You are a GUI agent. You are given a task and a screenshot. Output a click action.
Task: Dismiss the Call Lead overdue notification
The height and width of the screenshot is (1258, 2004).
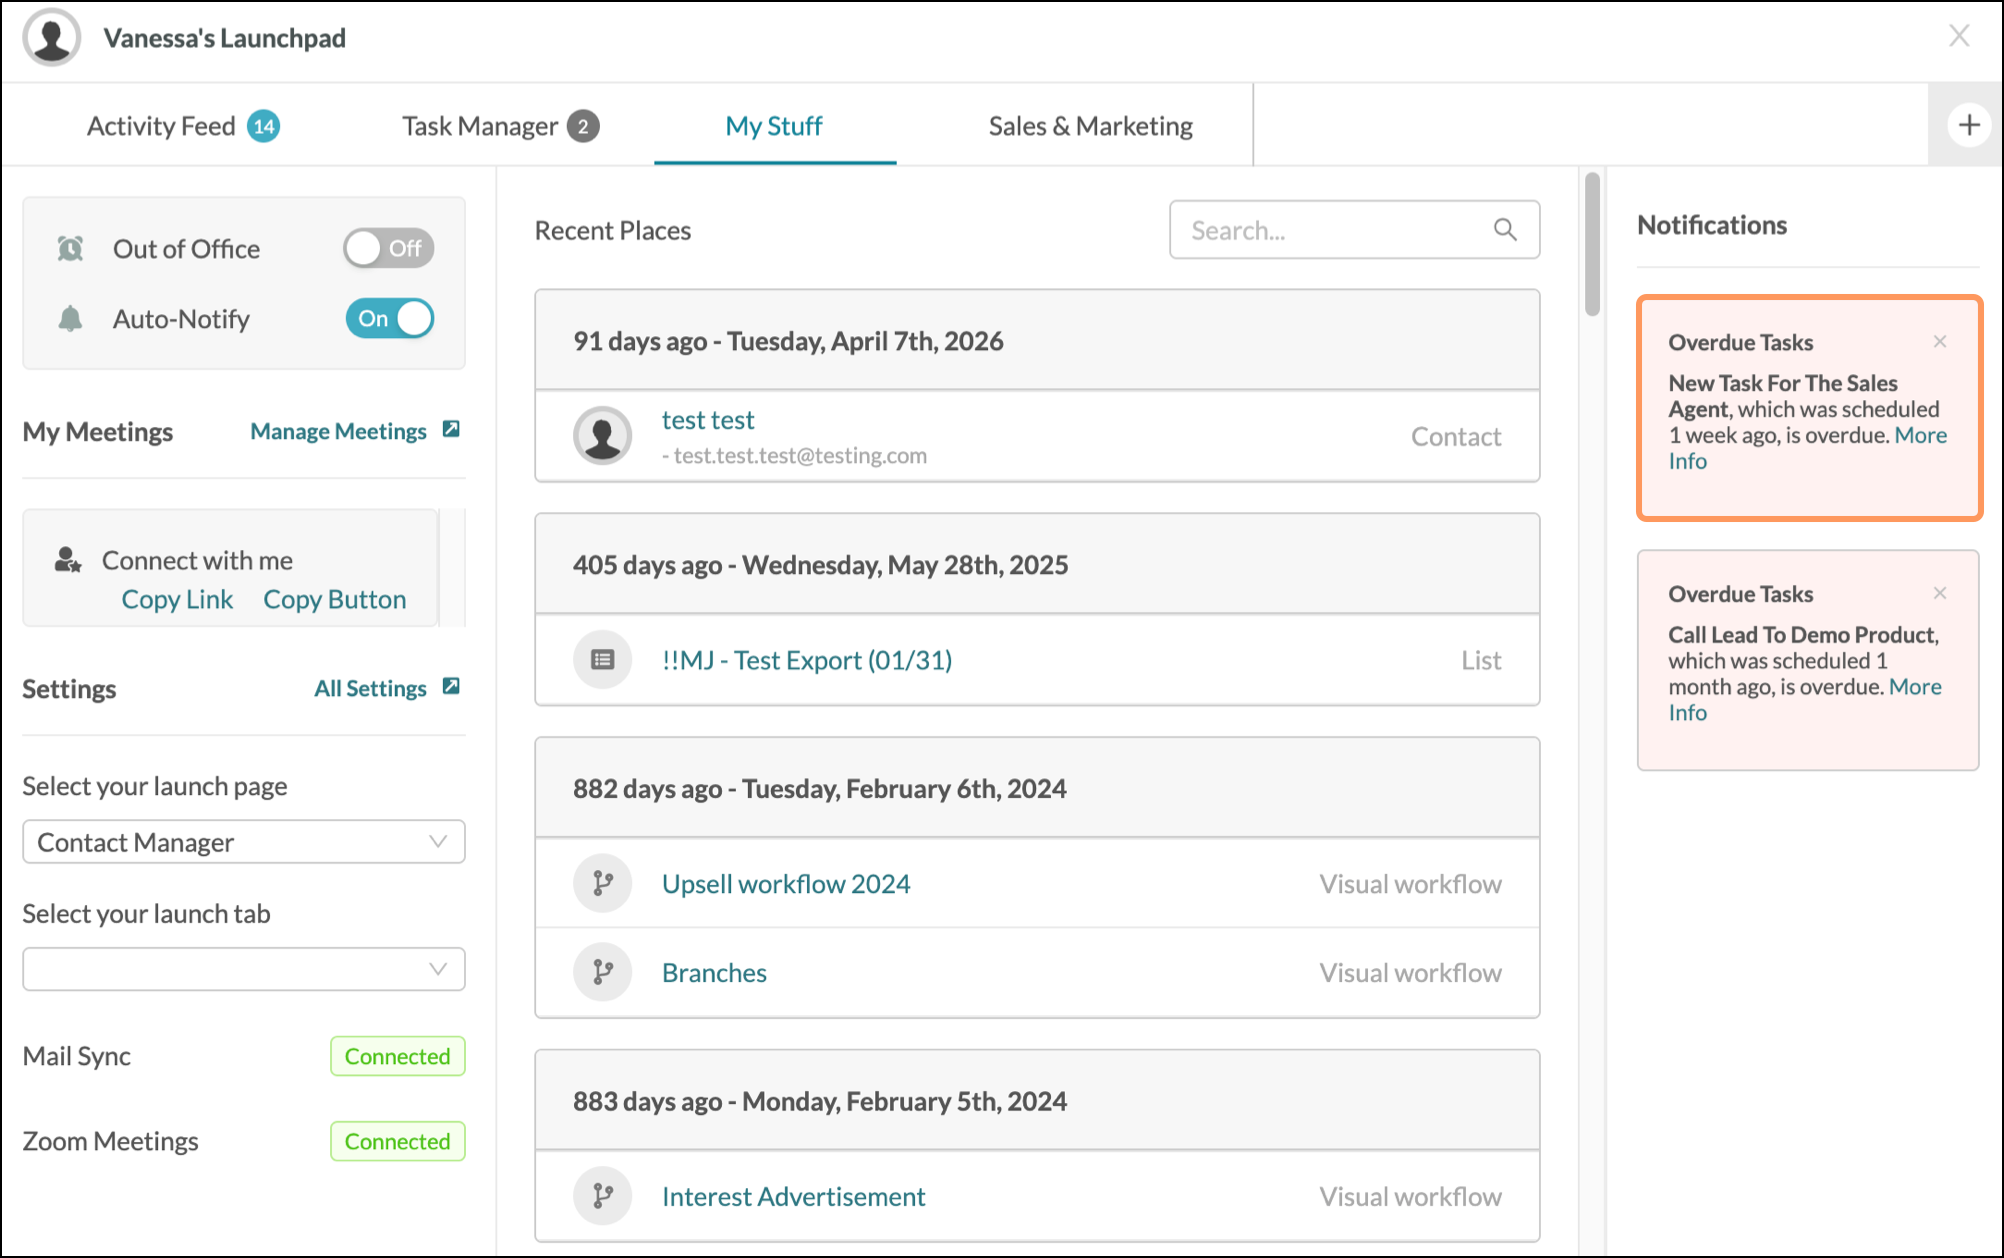point(1940,593)
